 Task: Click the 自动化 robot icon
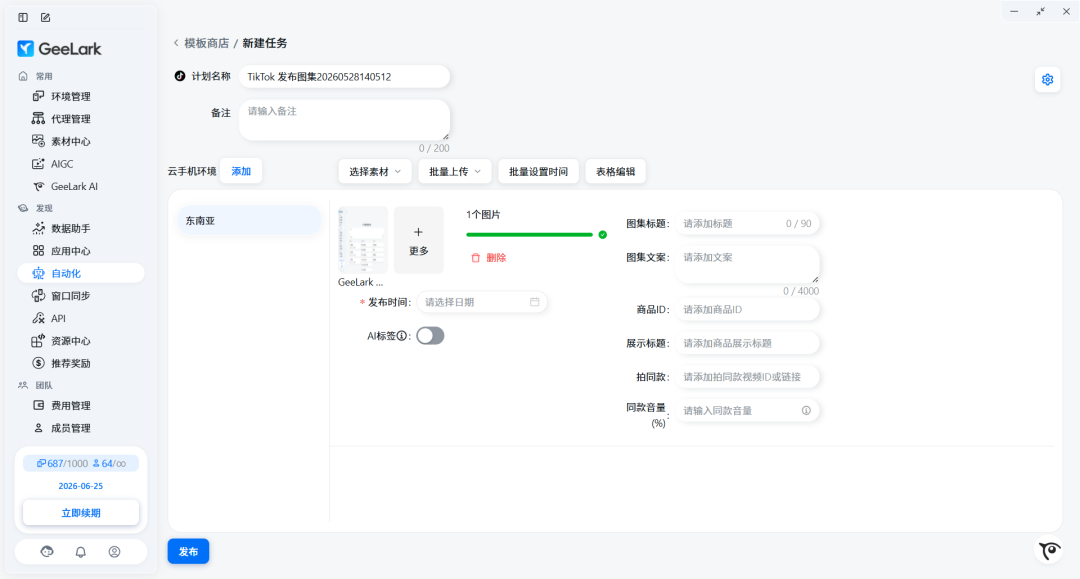tap(39, 273)
